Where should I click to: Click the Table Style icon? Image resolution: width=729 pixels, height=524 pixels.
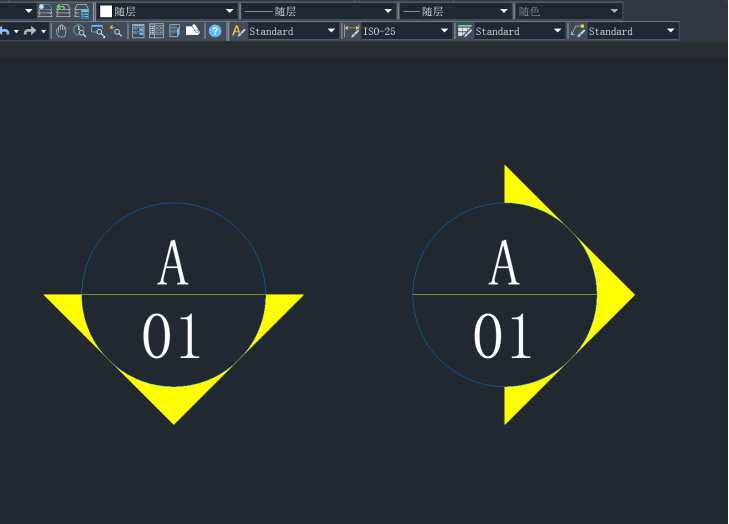[464, 31]
